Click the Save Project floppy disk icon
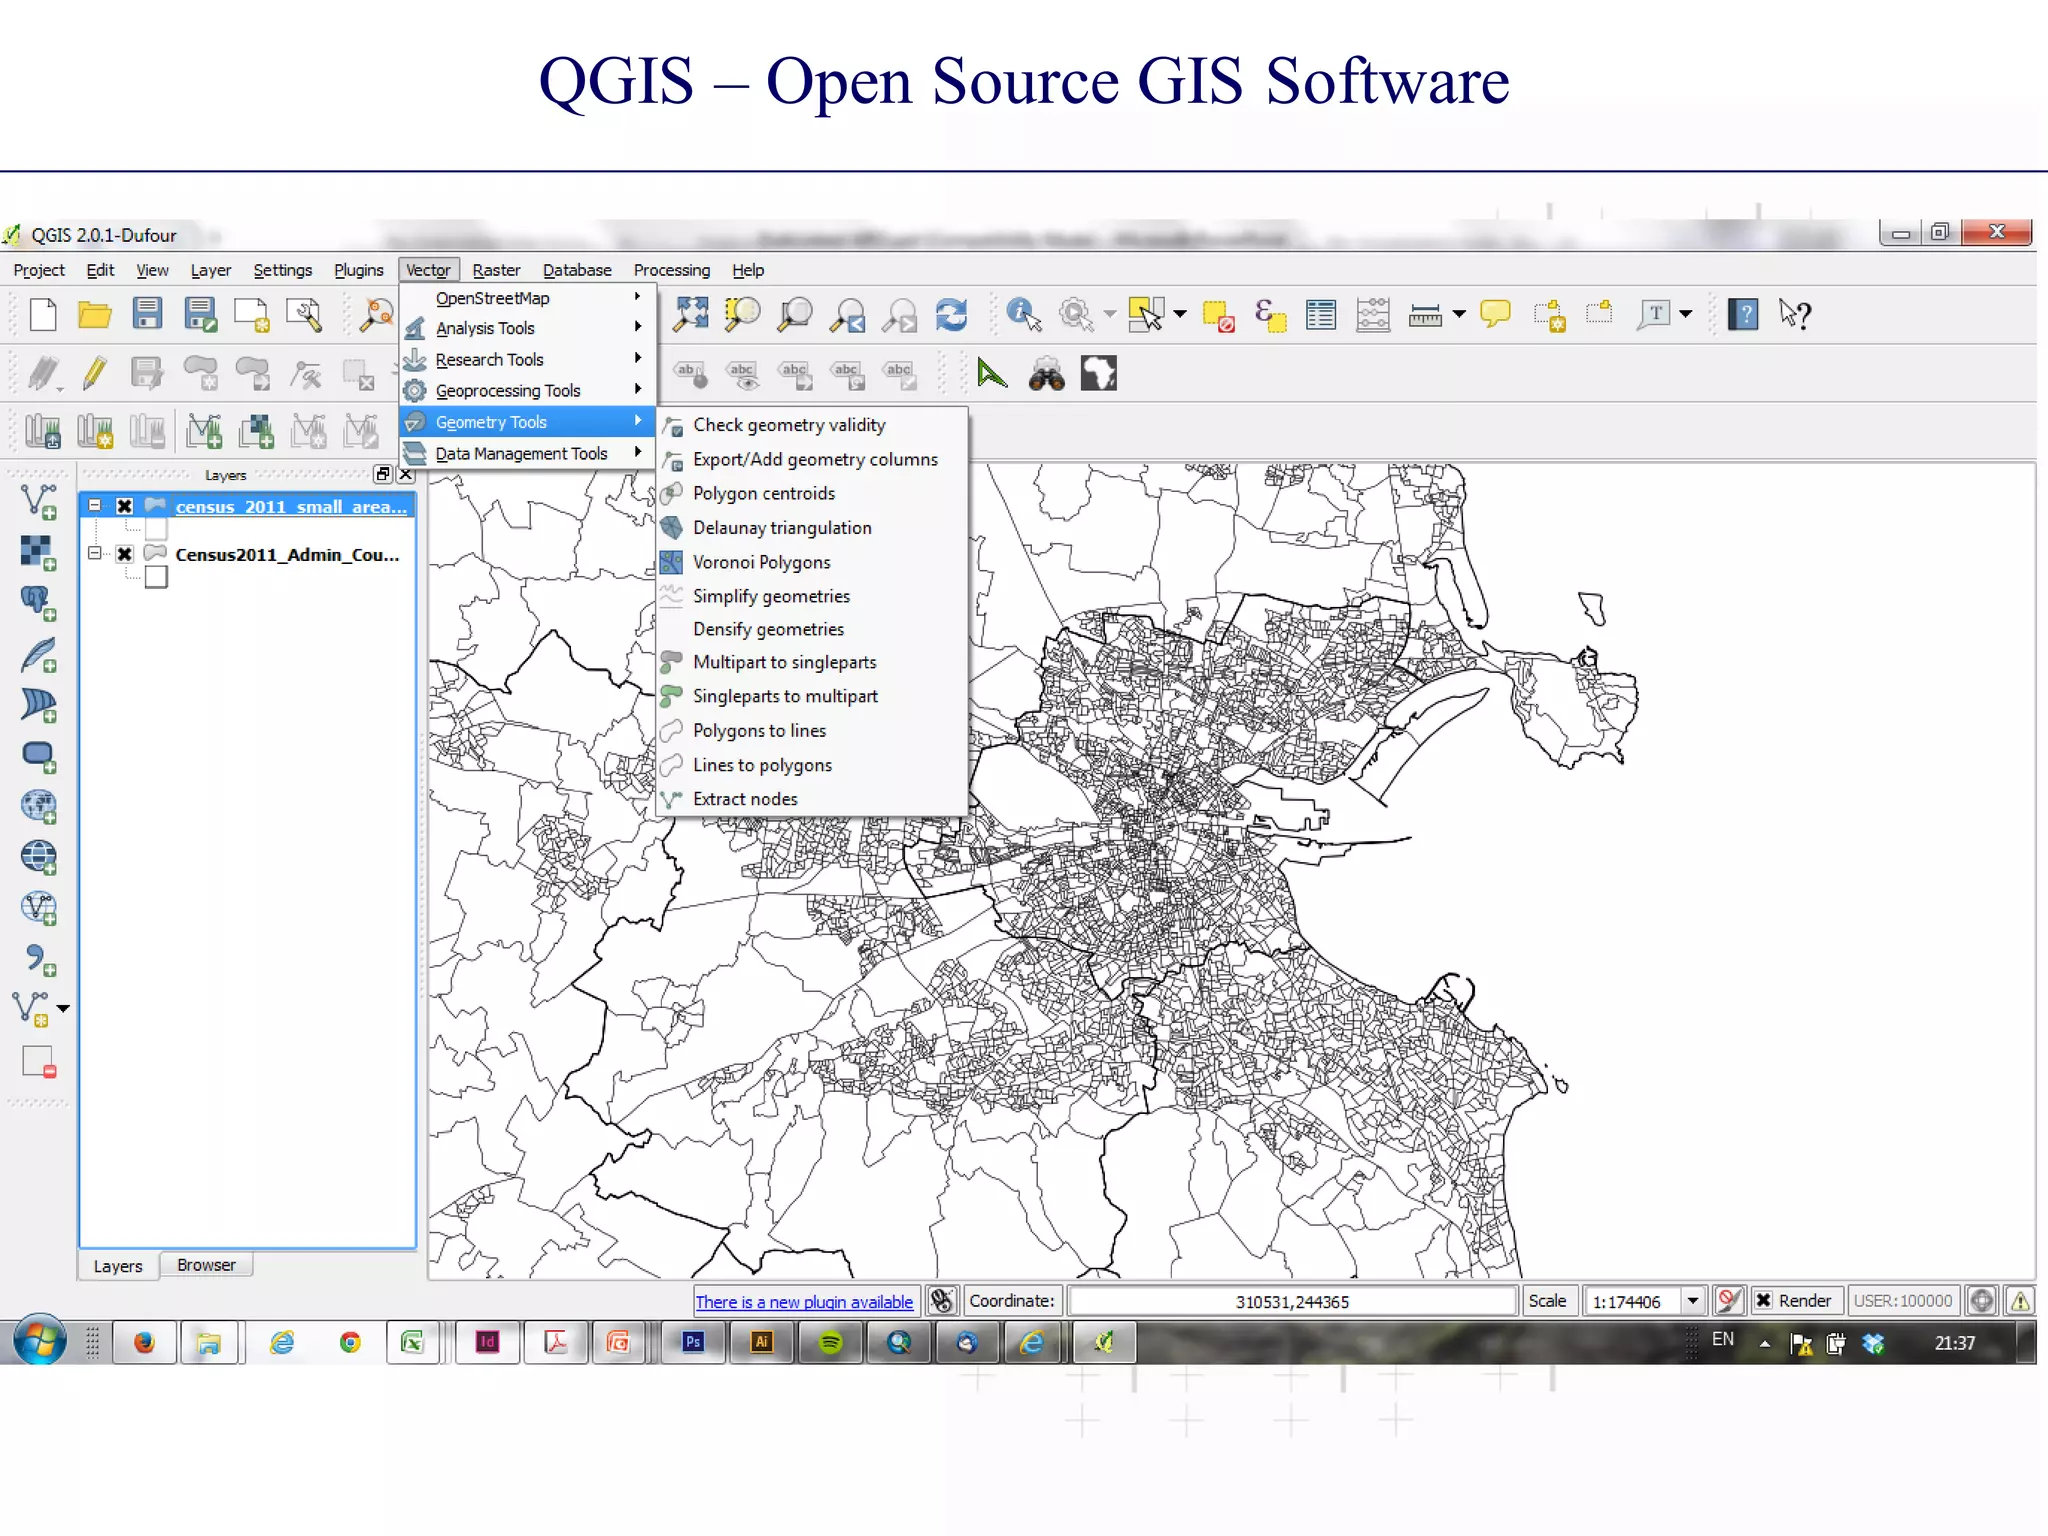Screen dimensions: 2048x1536 click(147, 314)
